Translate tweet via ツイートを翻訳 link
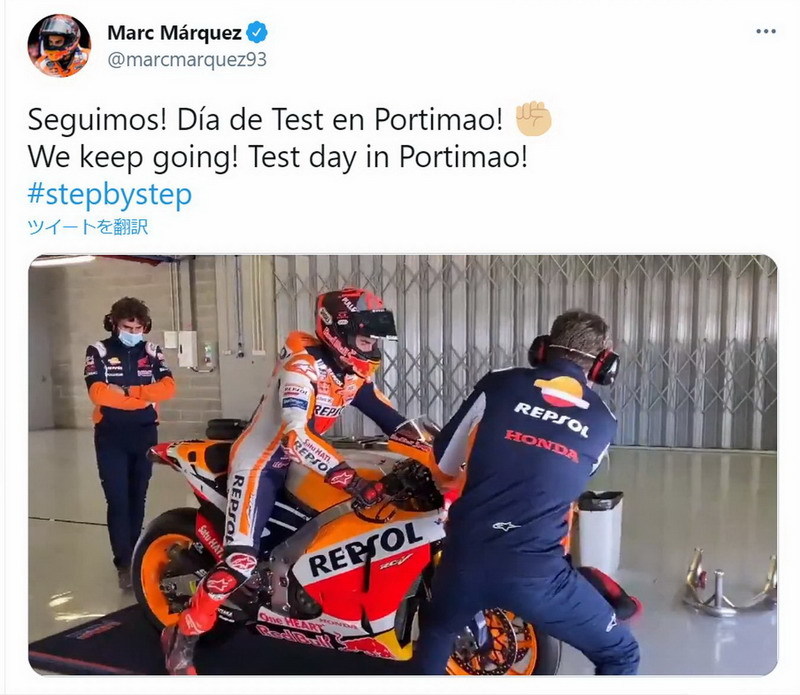The image size is (800, 695). [x=87, y=227]
